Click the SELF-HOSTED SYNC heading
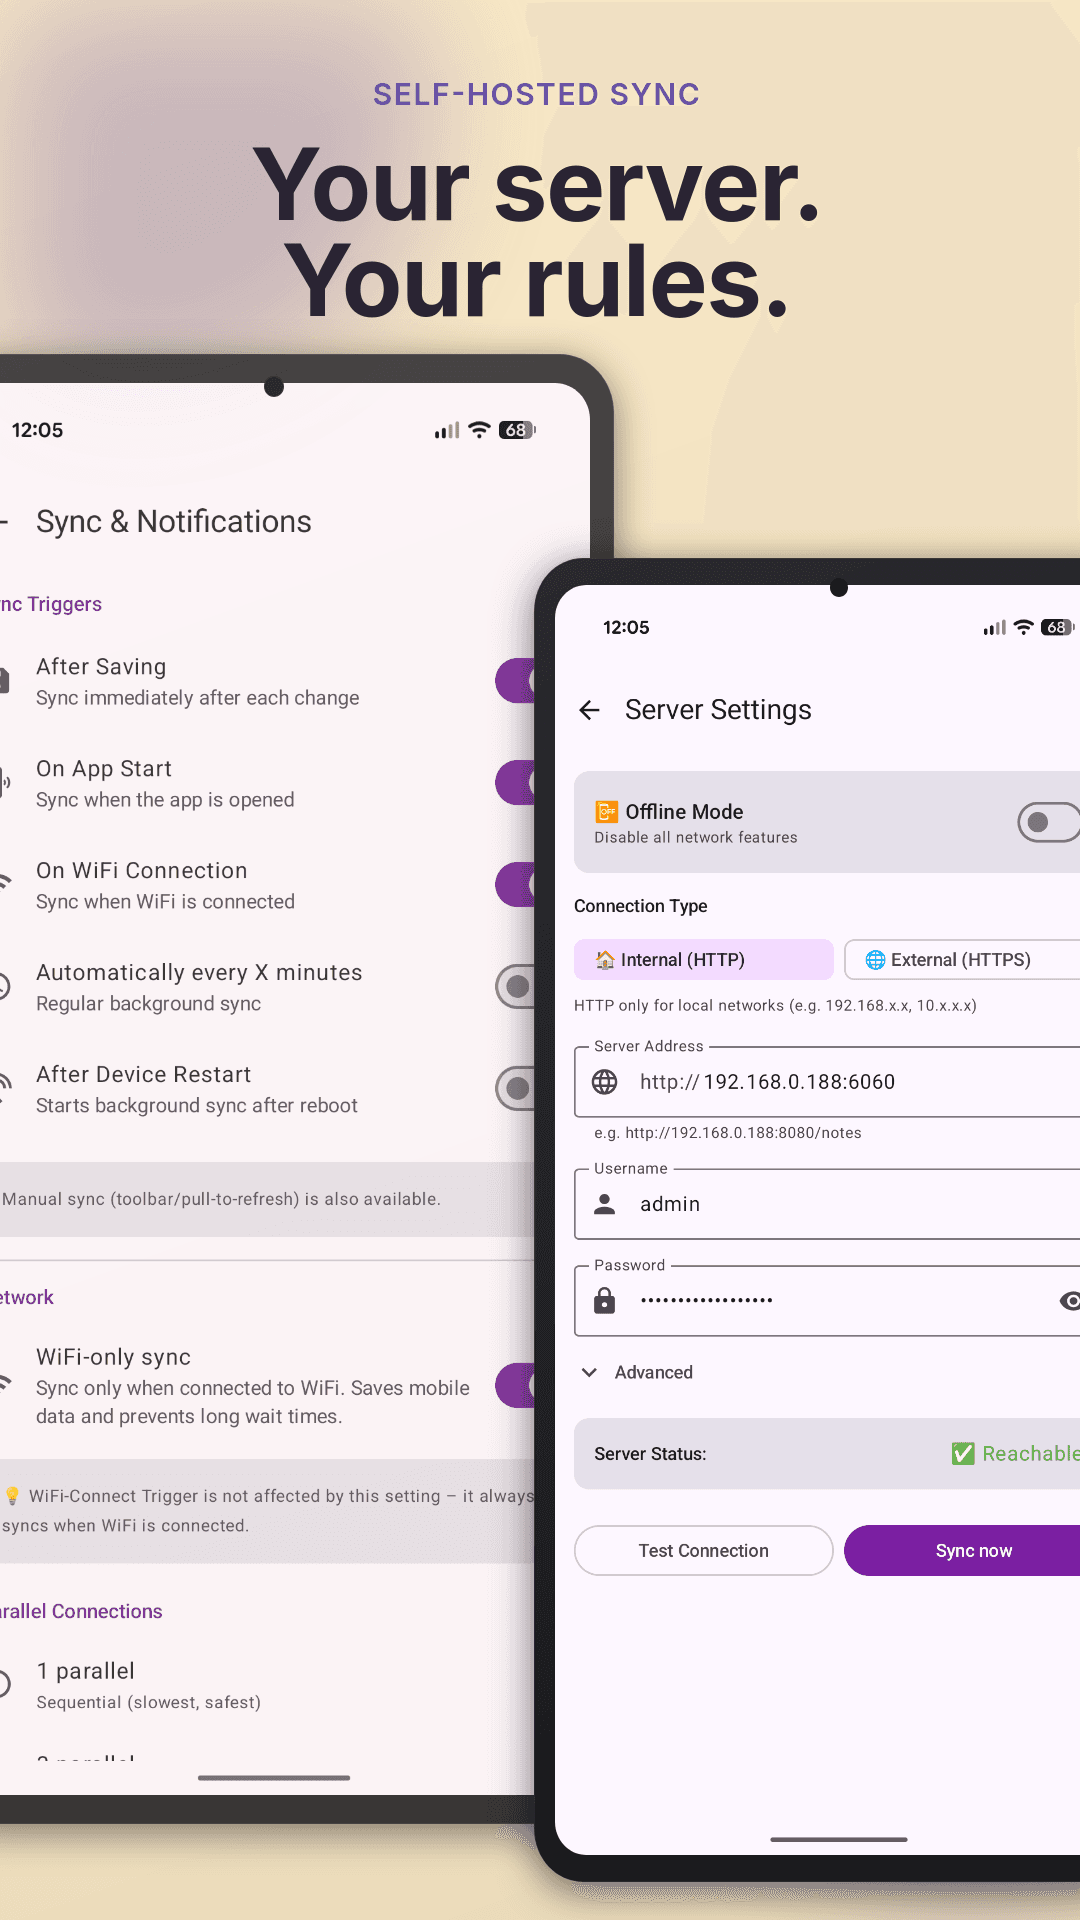1080x1920 pixels. tap(537, 95)
